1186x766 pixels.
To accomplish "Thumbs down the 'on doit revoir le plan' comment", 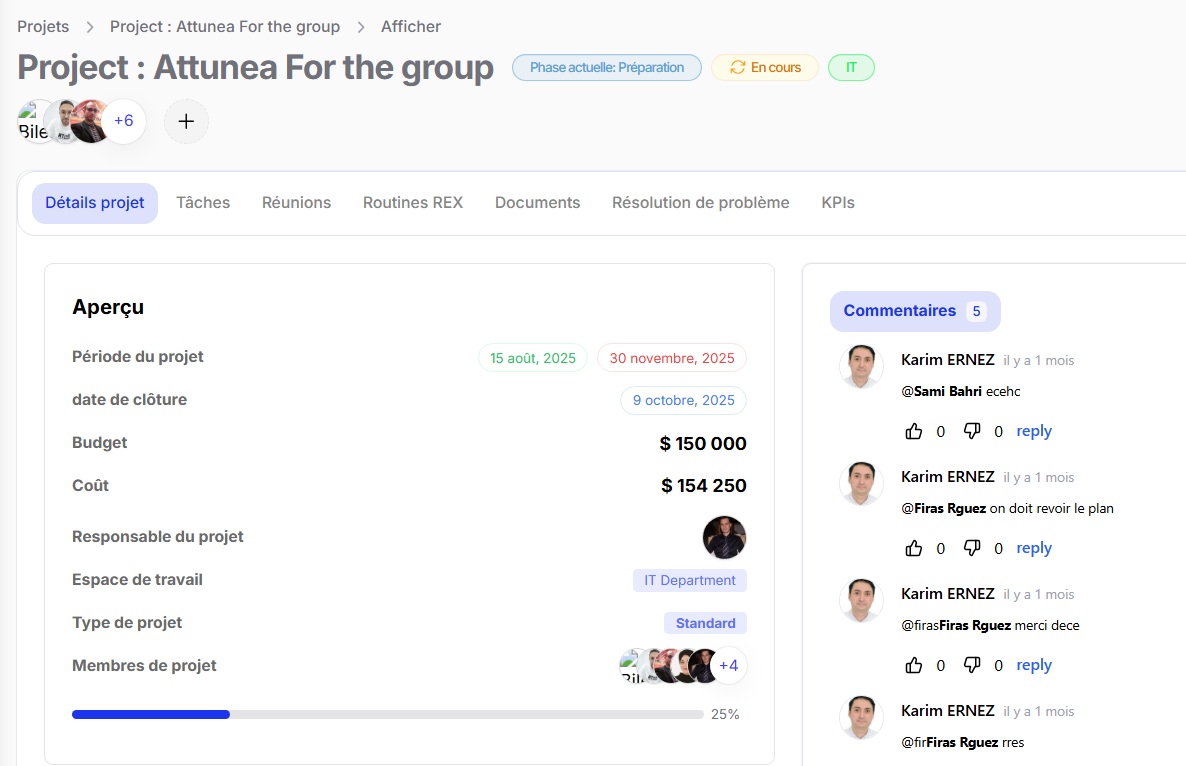I will pos(972,548).
